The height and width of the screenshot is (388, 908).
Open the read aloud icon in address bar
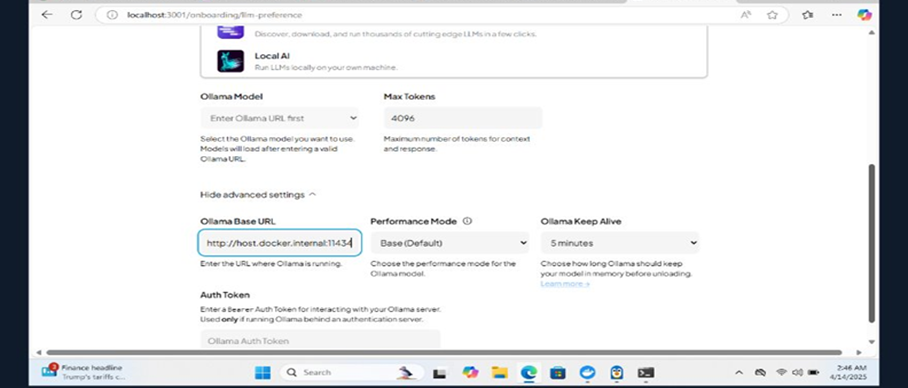(746, 15)
